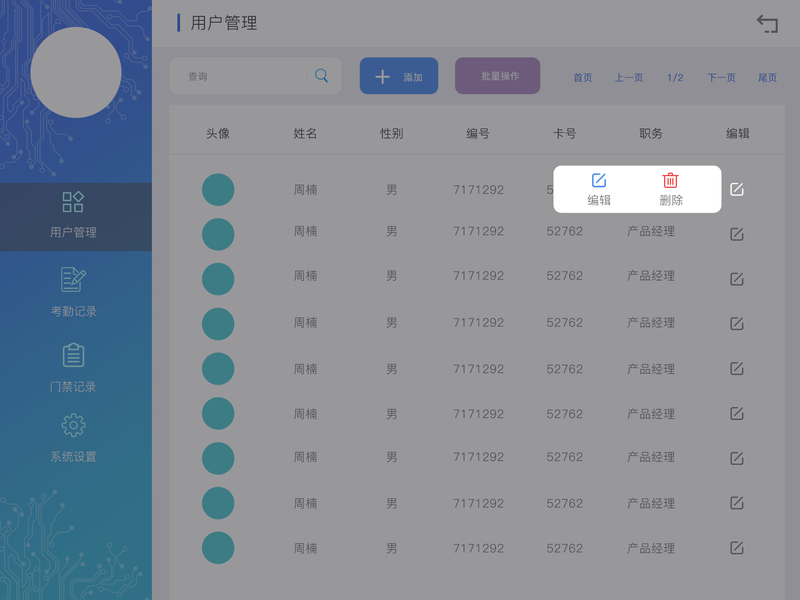
Task: Go to 尾页 in the pagination
Action: click(767, 78)
